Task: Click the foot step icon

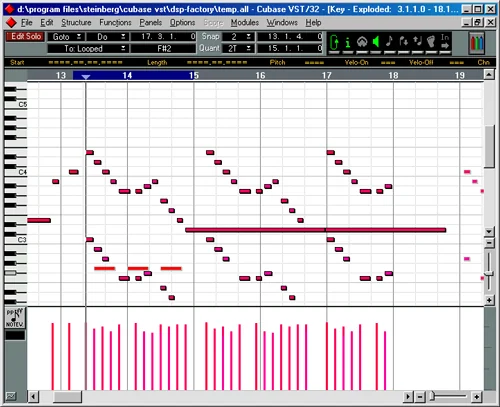Action: (431, 43)
